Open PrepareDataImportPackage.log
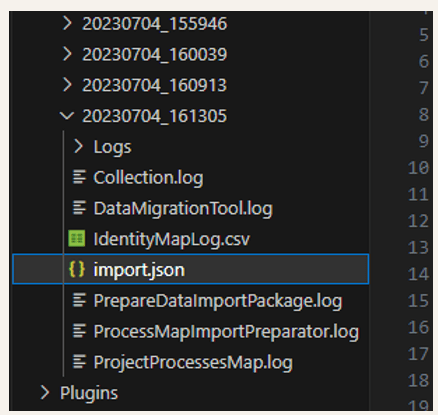 click(x=218, y=301)
